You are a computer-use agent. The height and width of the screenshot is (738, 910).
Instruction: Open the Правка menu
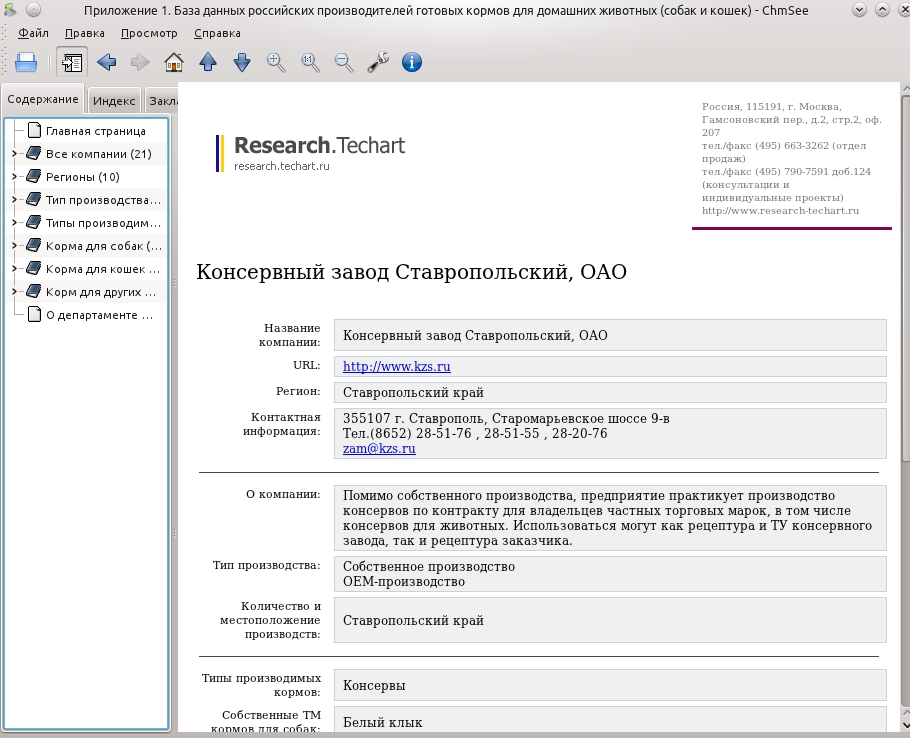(x=85, y=33)
